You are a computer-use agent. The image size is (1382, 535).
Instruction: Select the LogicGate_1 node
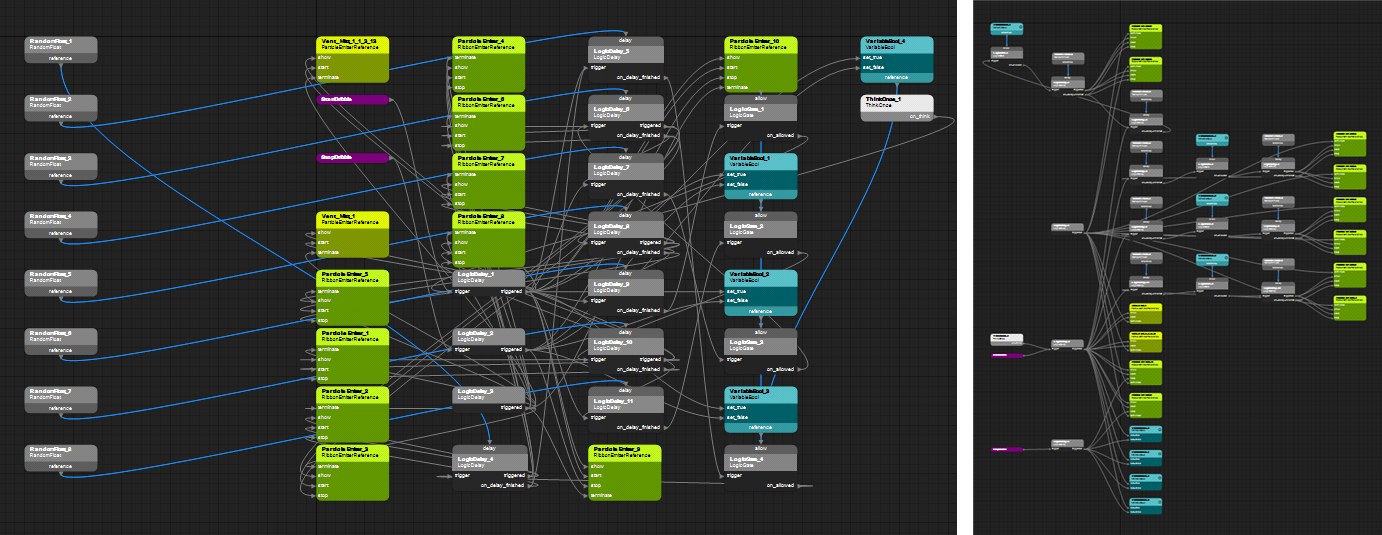(x=761, y=118)
